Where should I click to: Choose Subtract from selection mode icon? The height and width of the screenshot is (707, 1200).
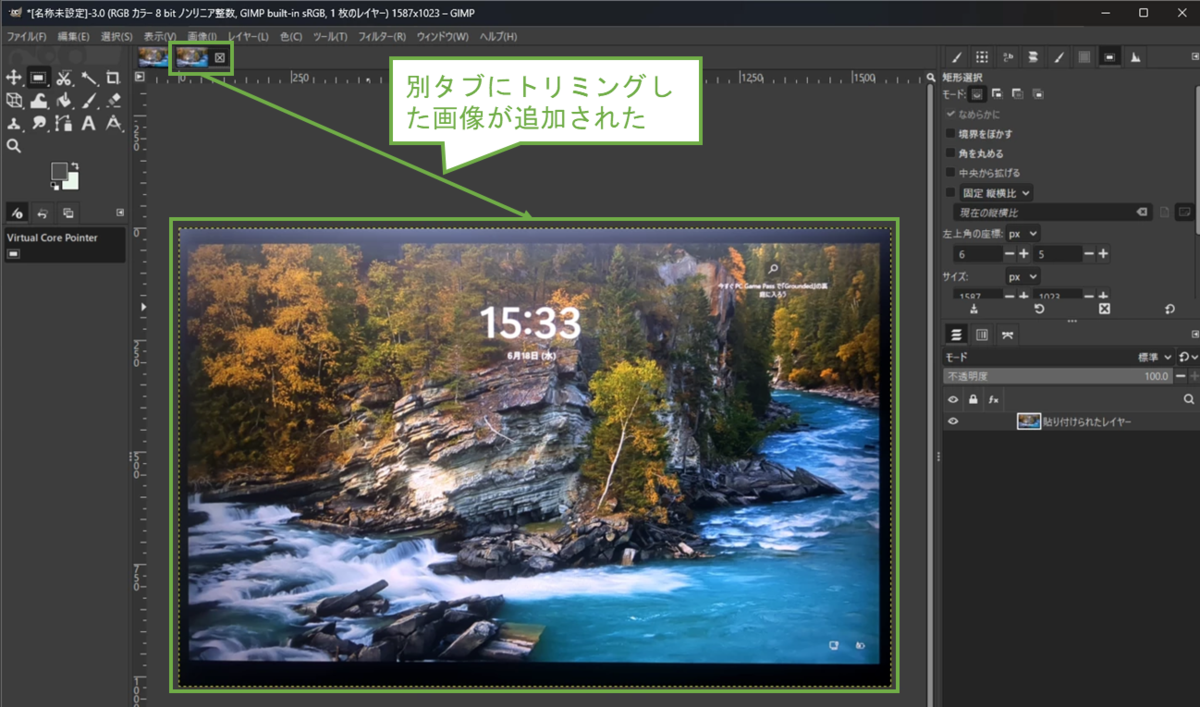tap(1017, 94)
